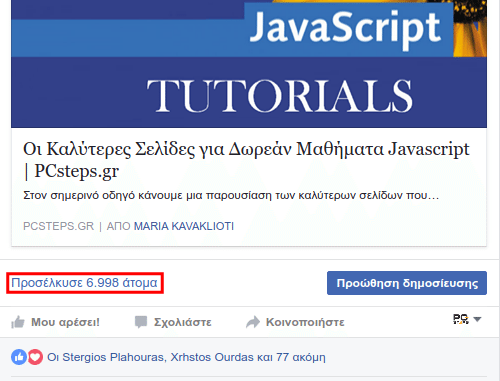
Task: Click the 'Σχολιάστε' speech bubble icon
Action: (x=141, y=322)
